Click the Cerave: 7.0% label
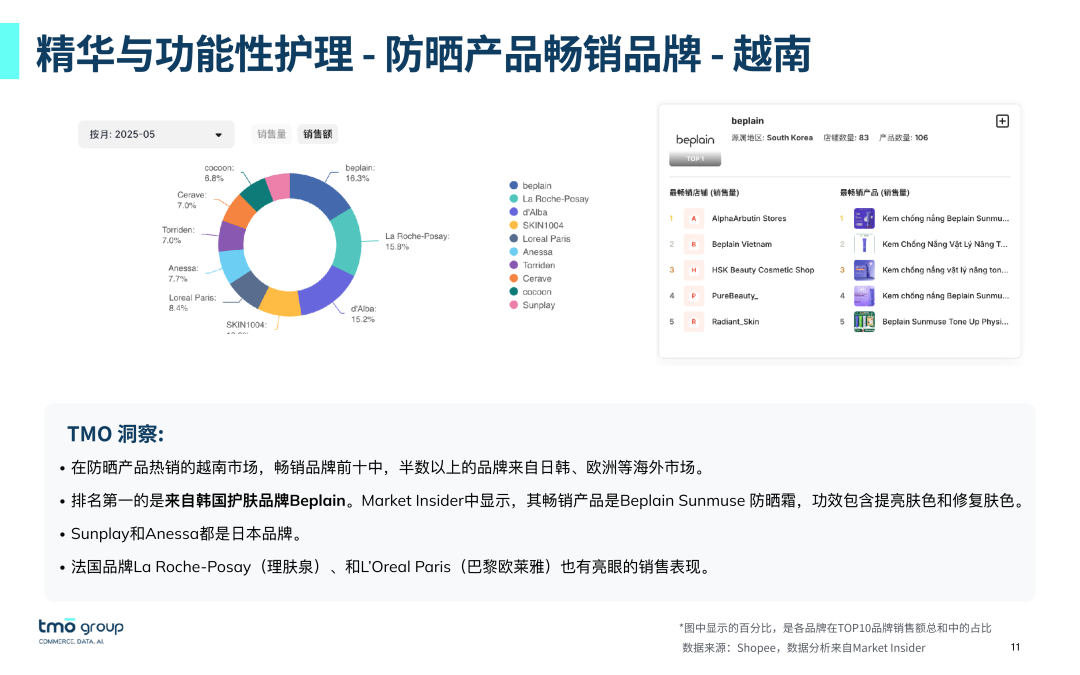 pyautogui.click(x=191, y=200)
